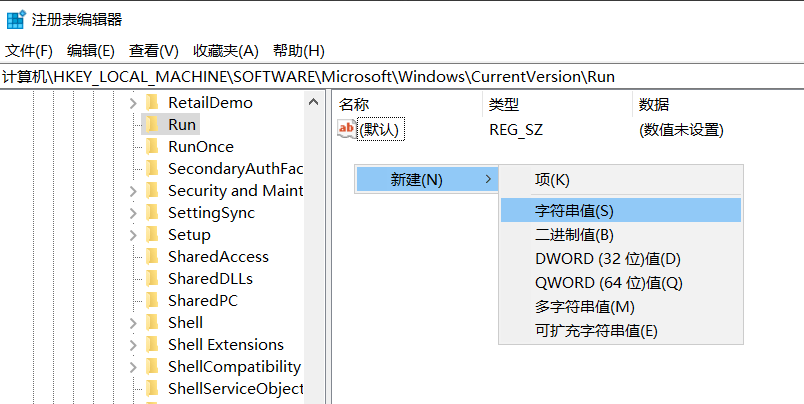This screenshot has height=404, width=804.
Task: Click the folder icon beside SharedAccess
Action: click(x=152, y=256)
